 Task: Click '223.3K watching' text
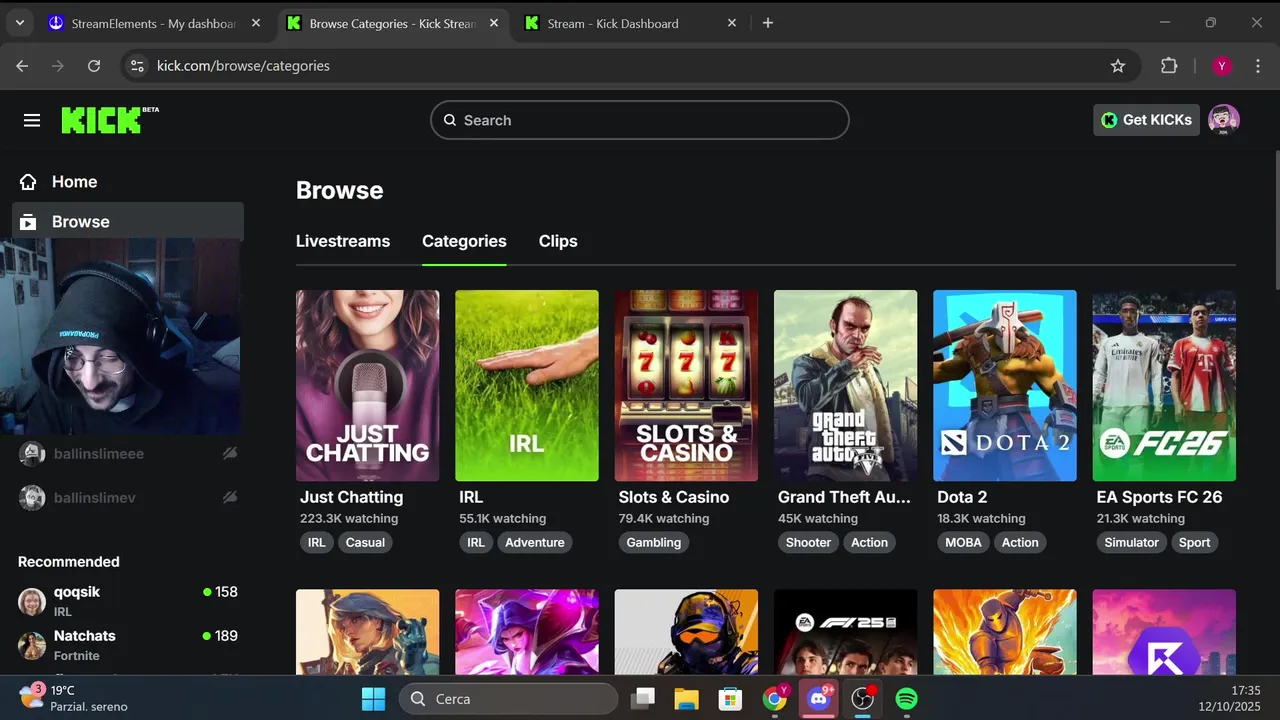coord(349,519)
